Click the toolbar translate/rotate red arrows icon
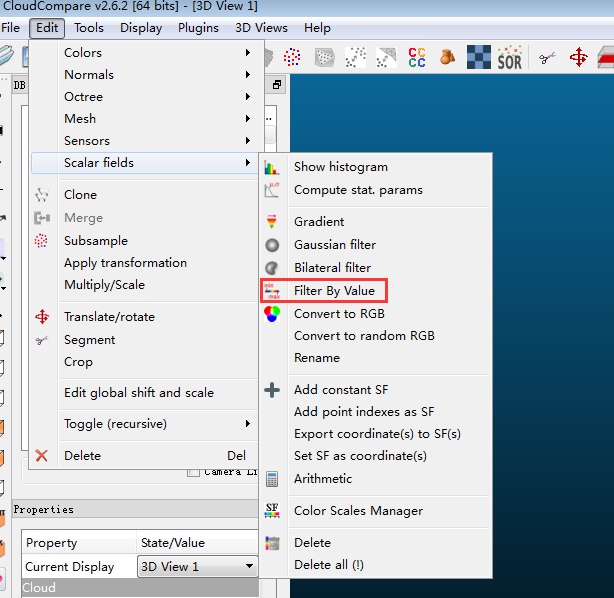This screenshot has width=614, height=598. tap(579, 58)
